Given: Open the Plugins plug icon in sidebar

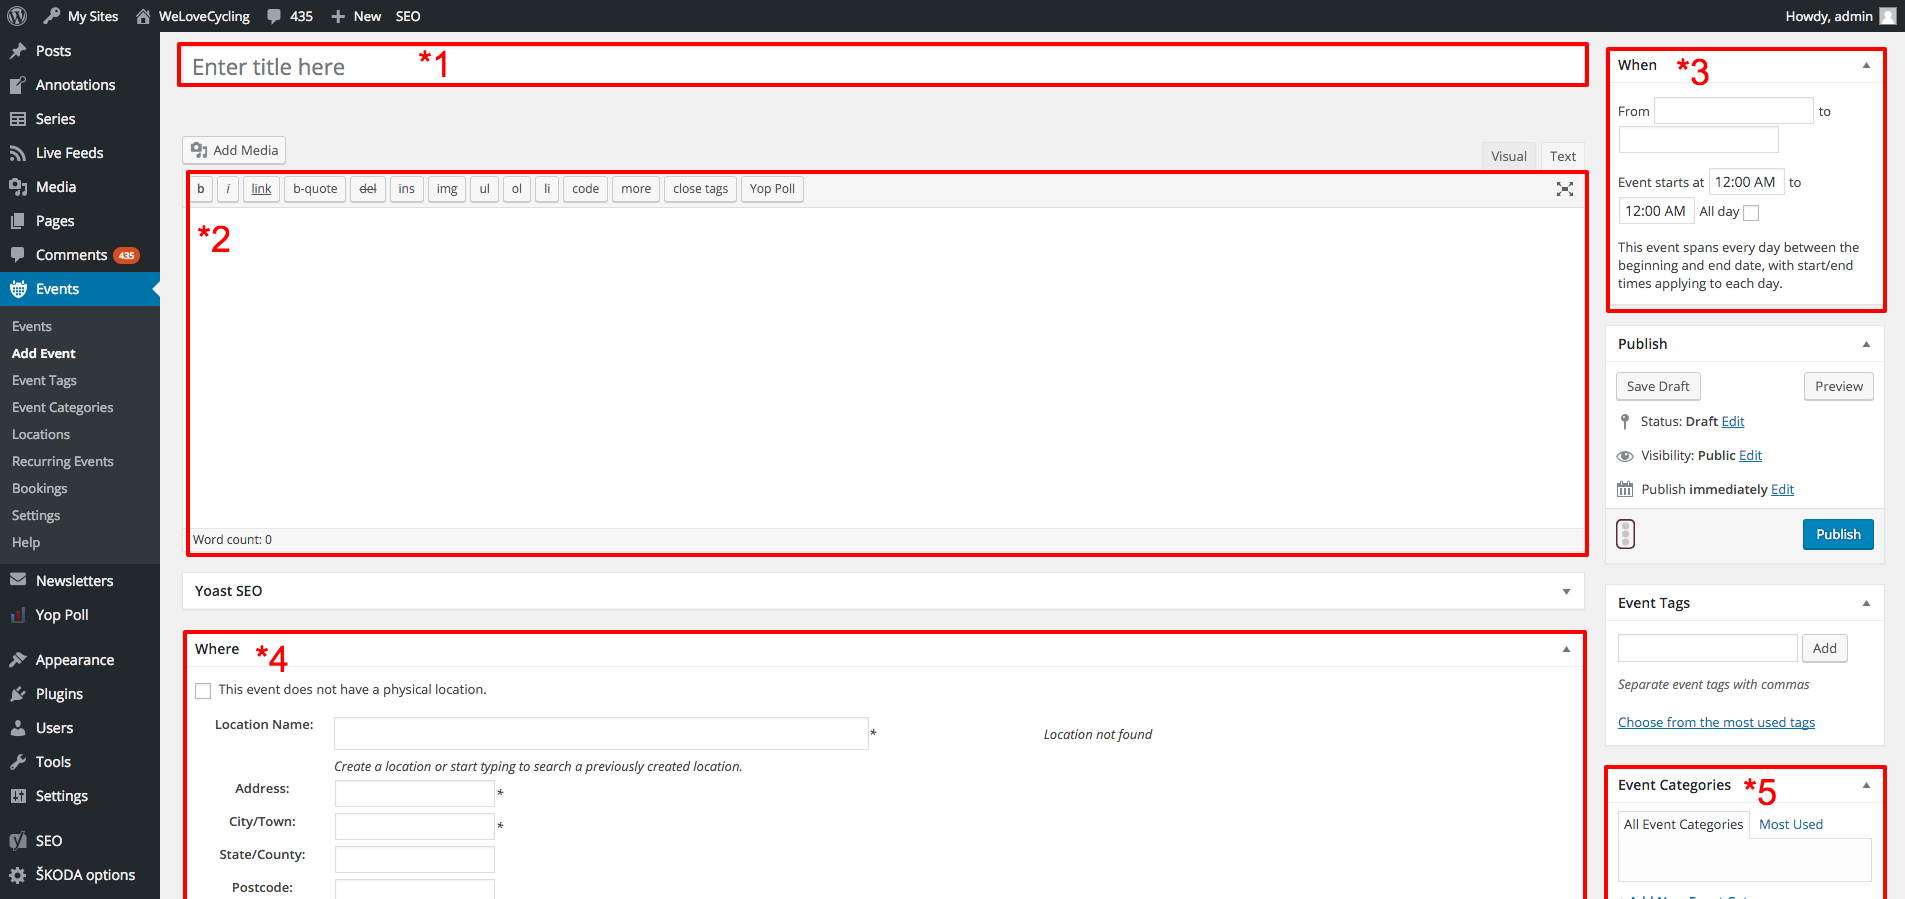Looking at the screenshot, I should point(18,694).
